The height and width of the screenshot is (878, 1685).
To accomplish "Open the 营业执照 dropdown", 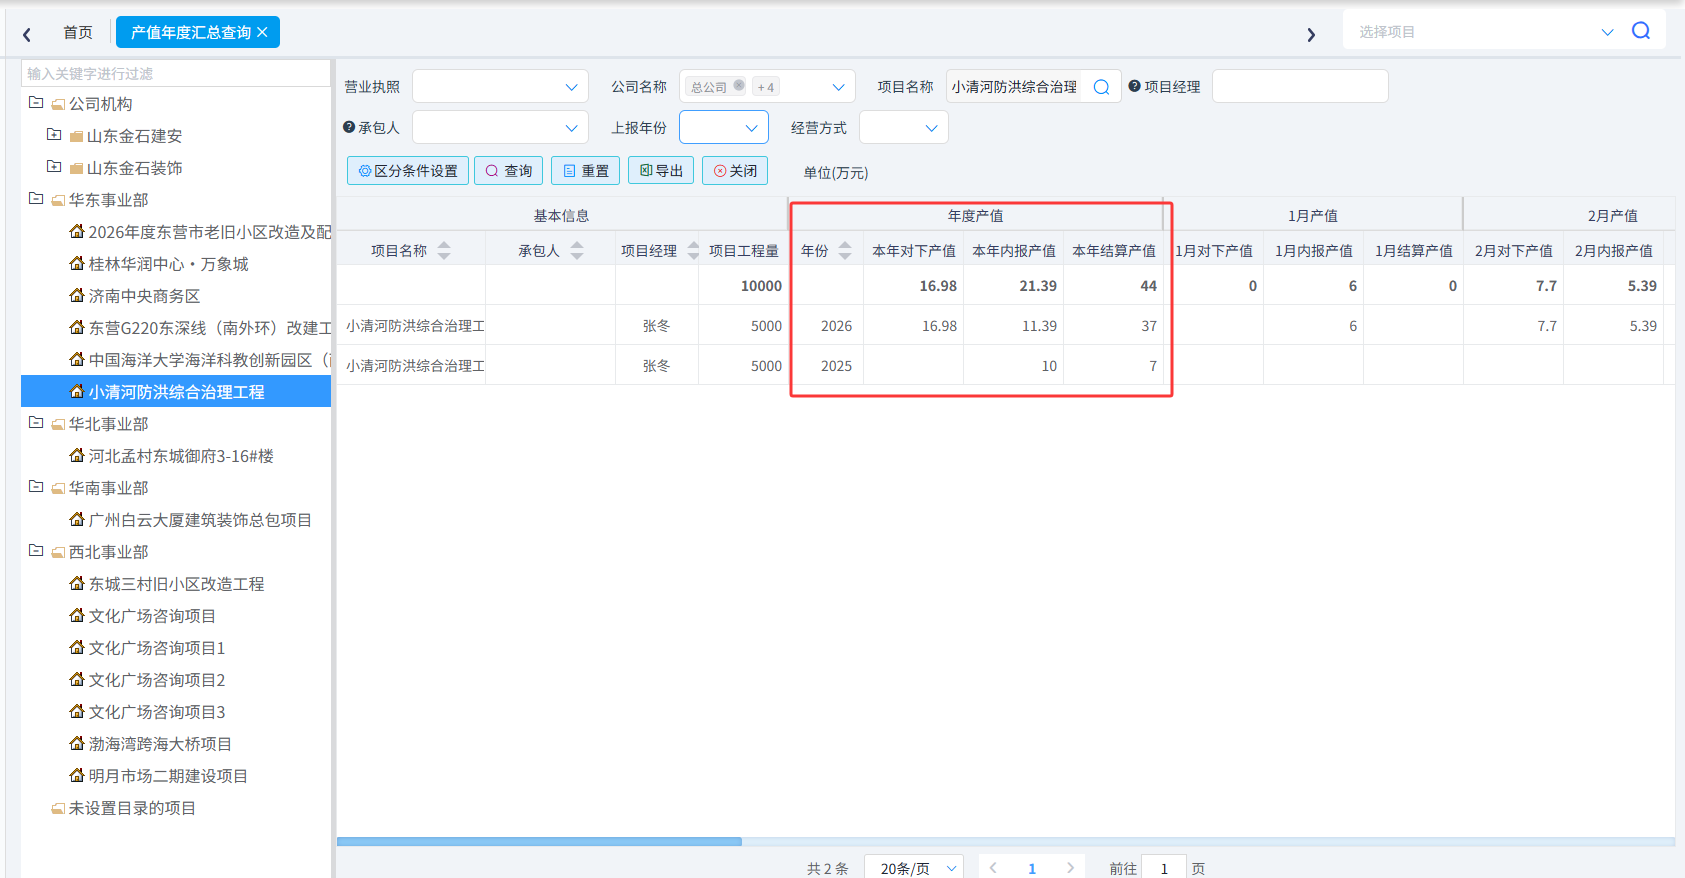I will tap(500, 87).
